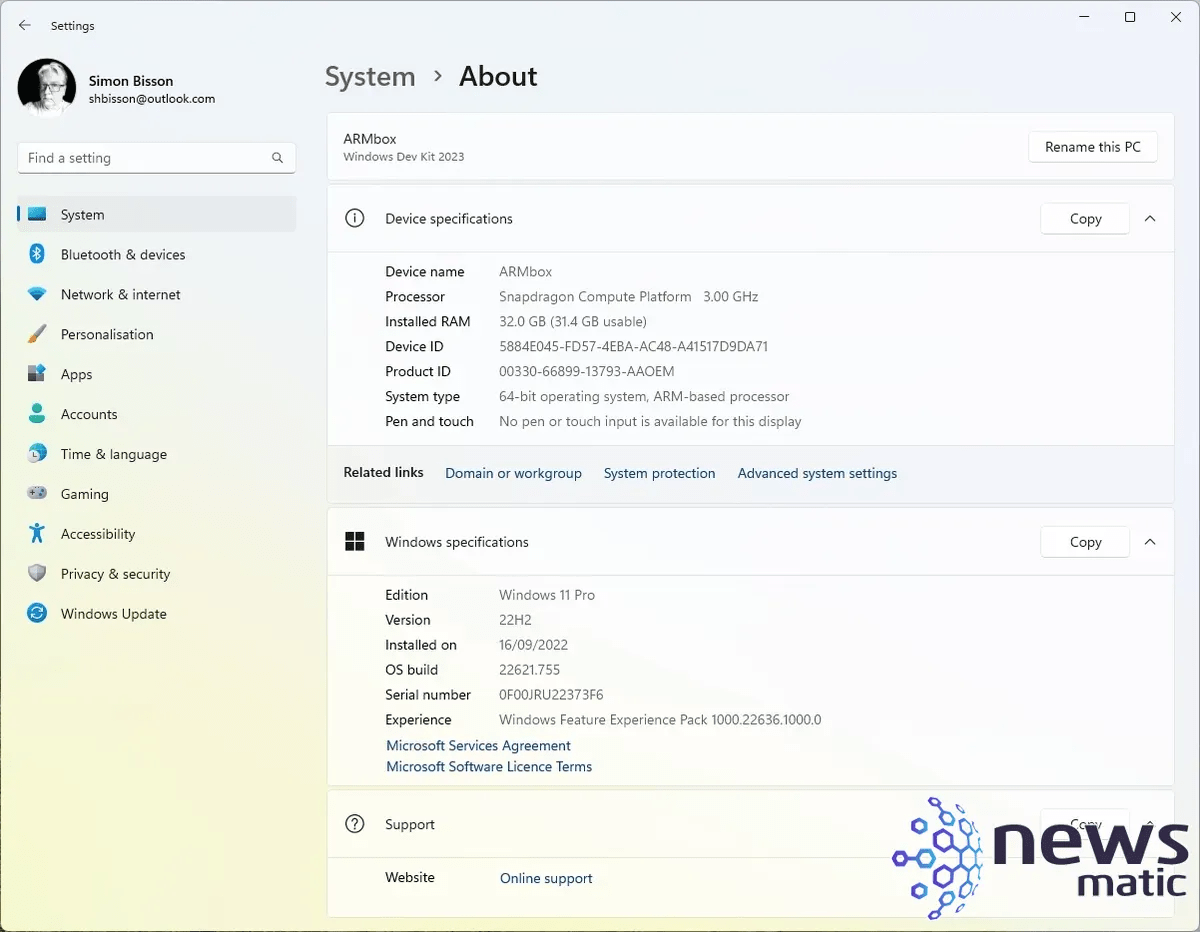Click the Gaming controller icon
Image resolution: width=1200 pixels, height=932 pixels.
37,494
